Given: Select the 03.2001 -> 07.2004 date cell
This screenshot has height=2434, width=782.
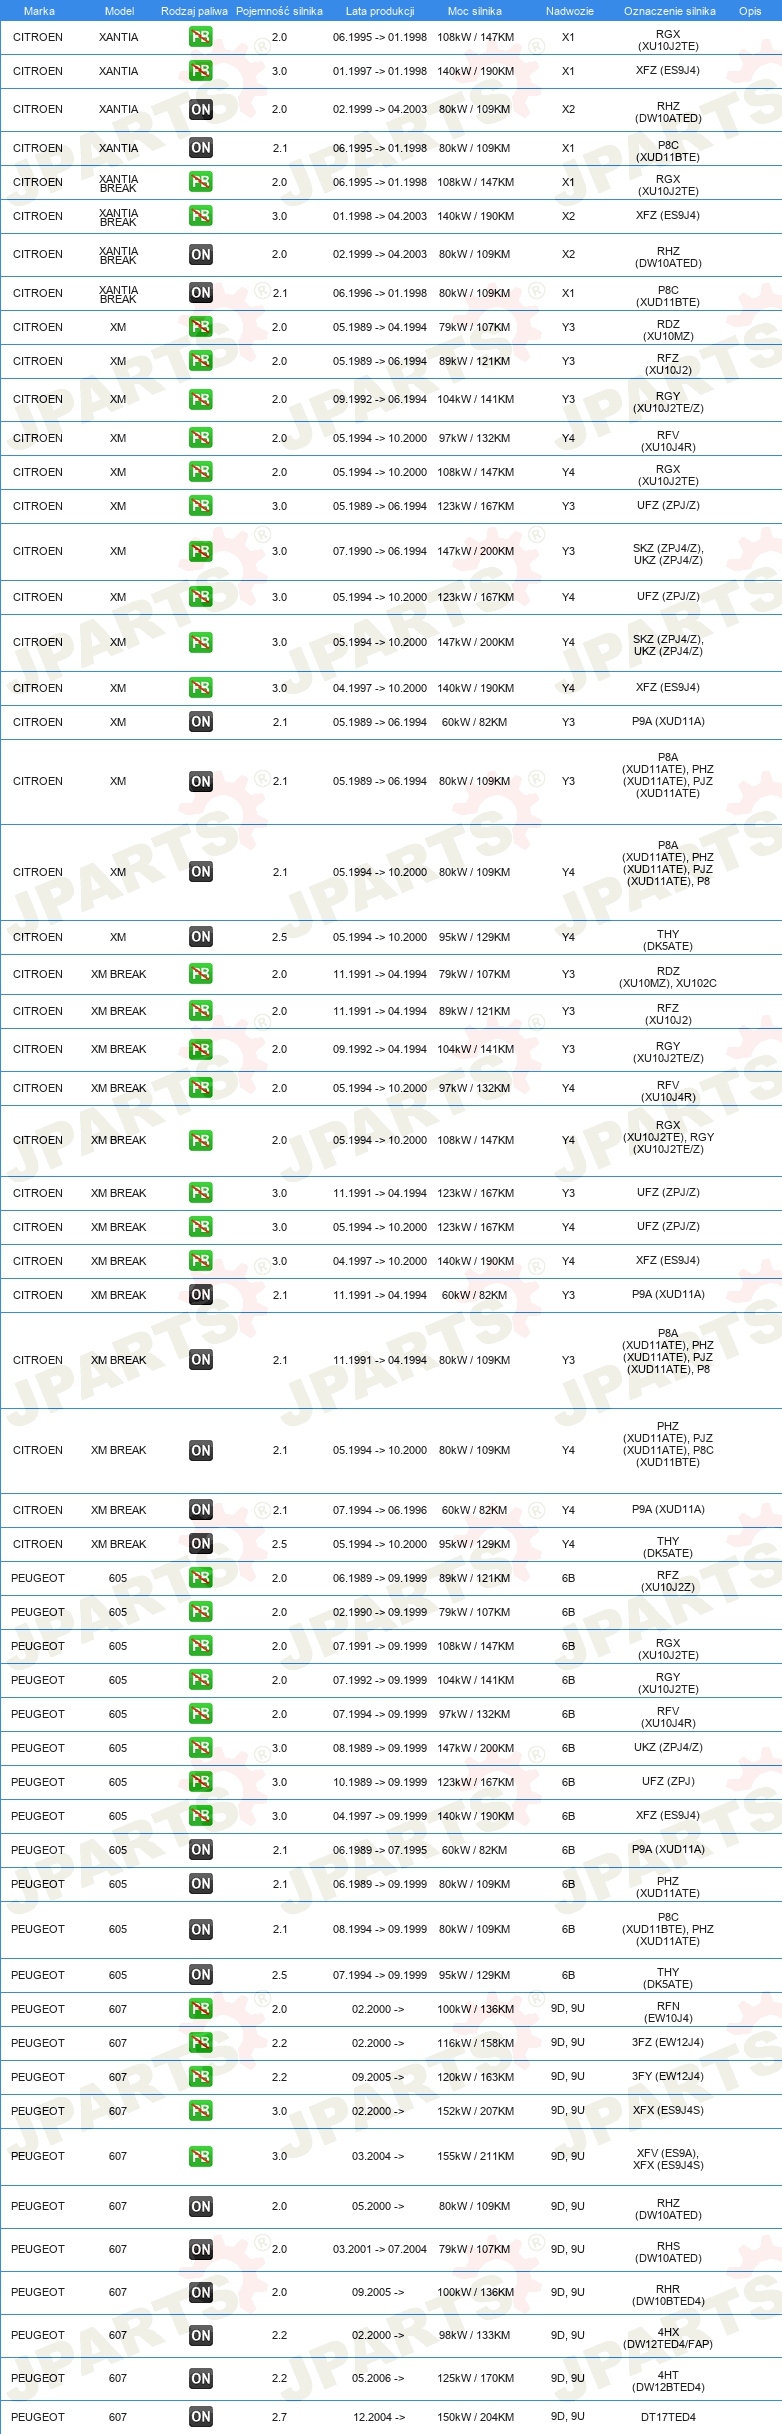Looking at the screenshot, I should [x=380, y=2249].
